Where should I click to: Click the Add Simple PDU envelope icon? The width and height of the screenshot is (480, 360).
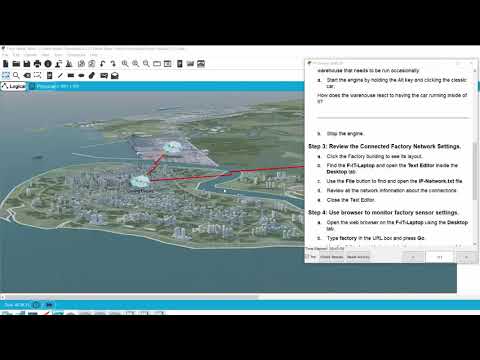[104, 76]
